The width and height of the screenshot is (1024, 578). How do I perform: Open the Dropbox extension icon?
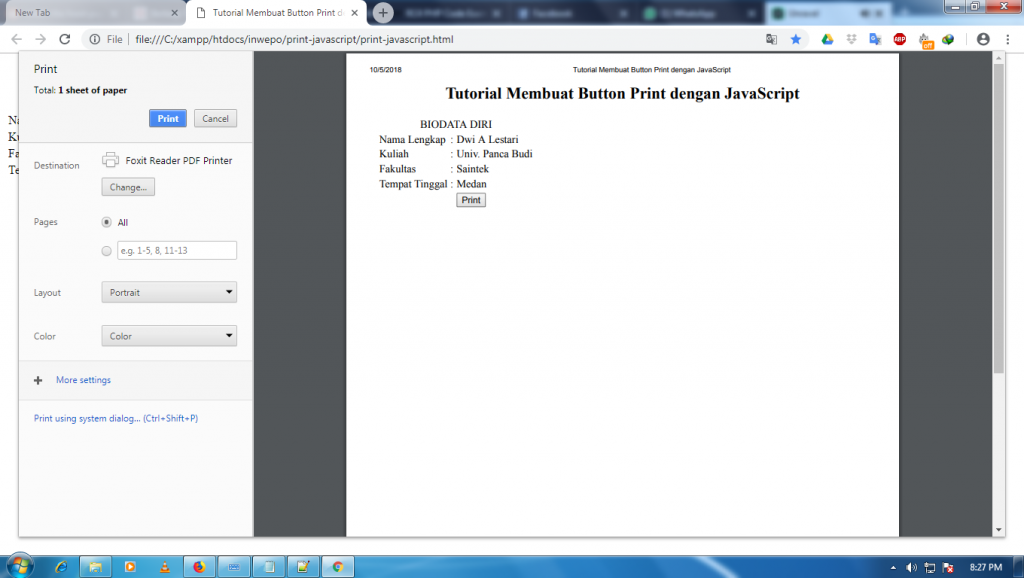click(x=851, y=39)
